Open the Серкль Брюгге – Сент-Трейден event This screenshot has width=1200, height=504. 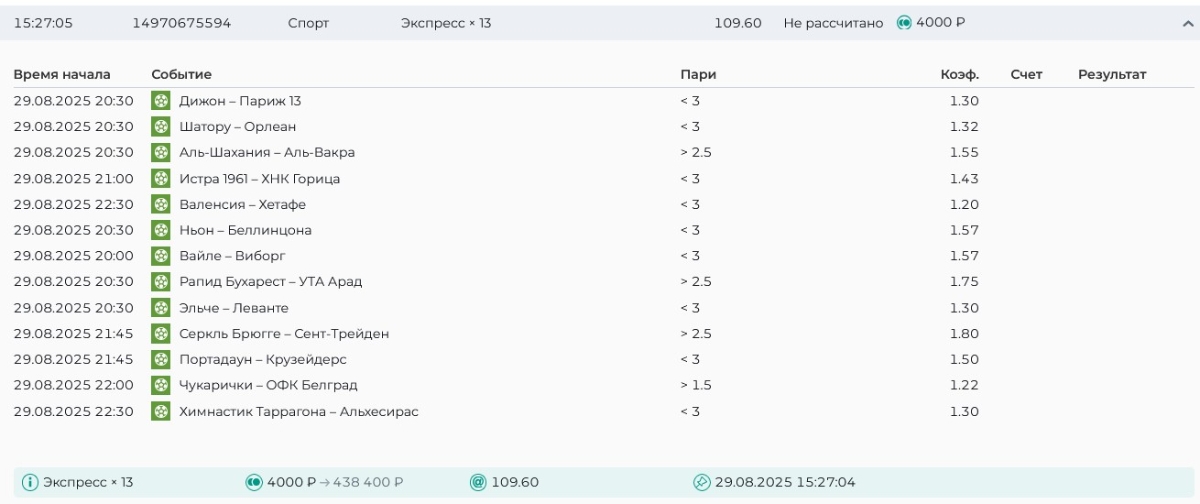[284, 334]
